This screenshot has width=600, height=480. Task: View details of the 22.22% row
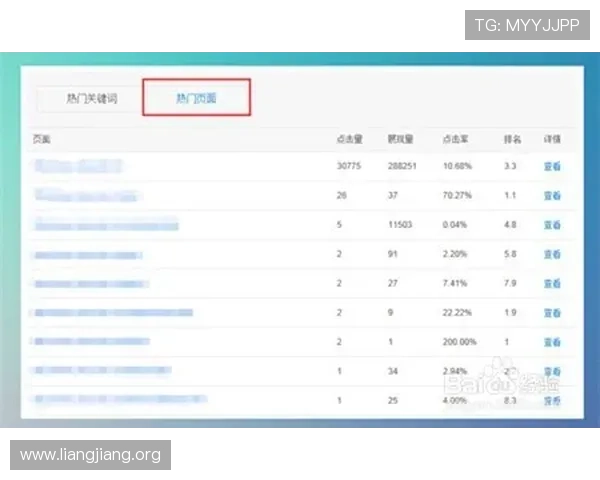point(552,313)
